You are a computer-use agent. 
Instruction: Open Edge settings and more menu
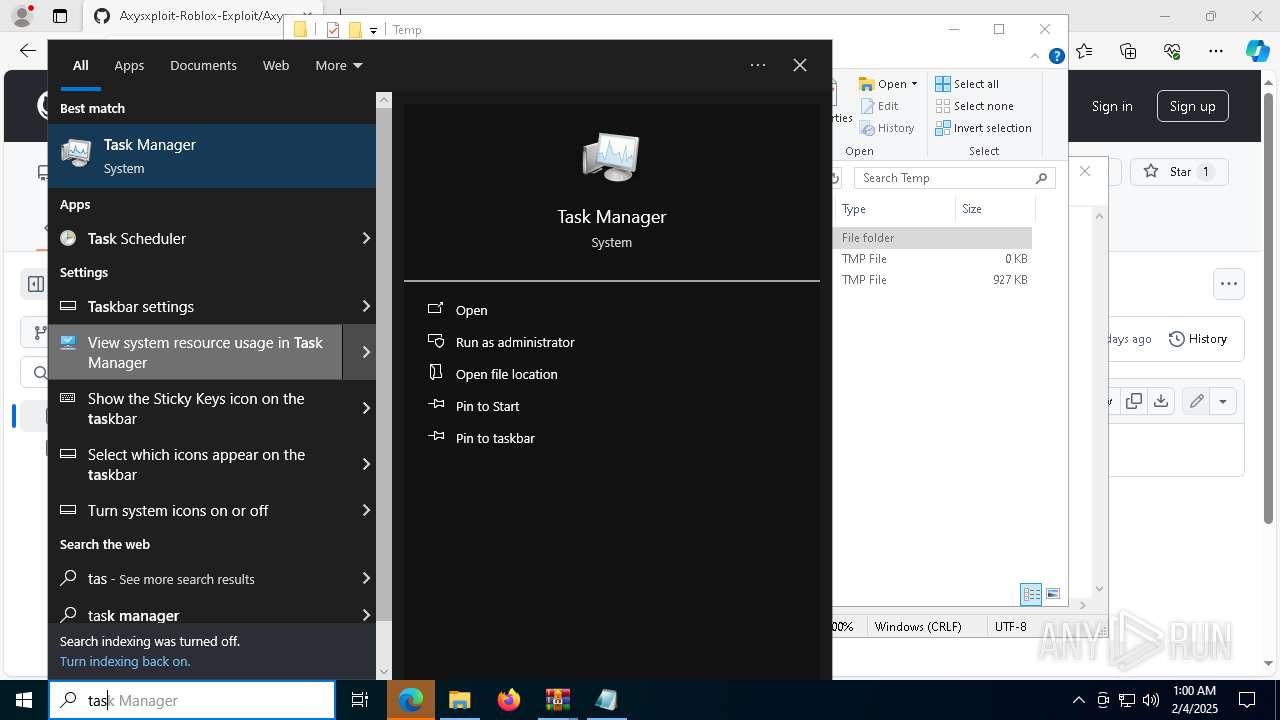[x=1215, y=51]
